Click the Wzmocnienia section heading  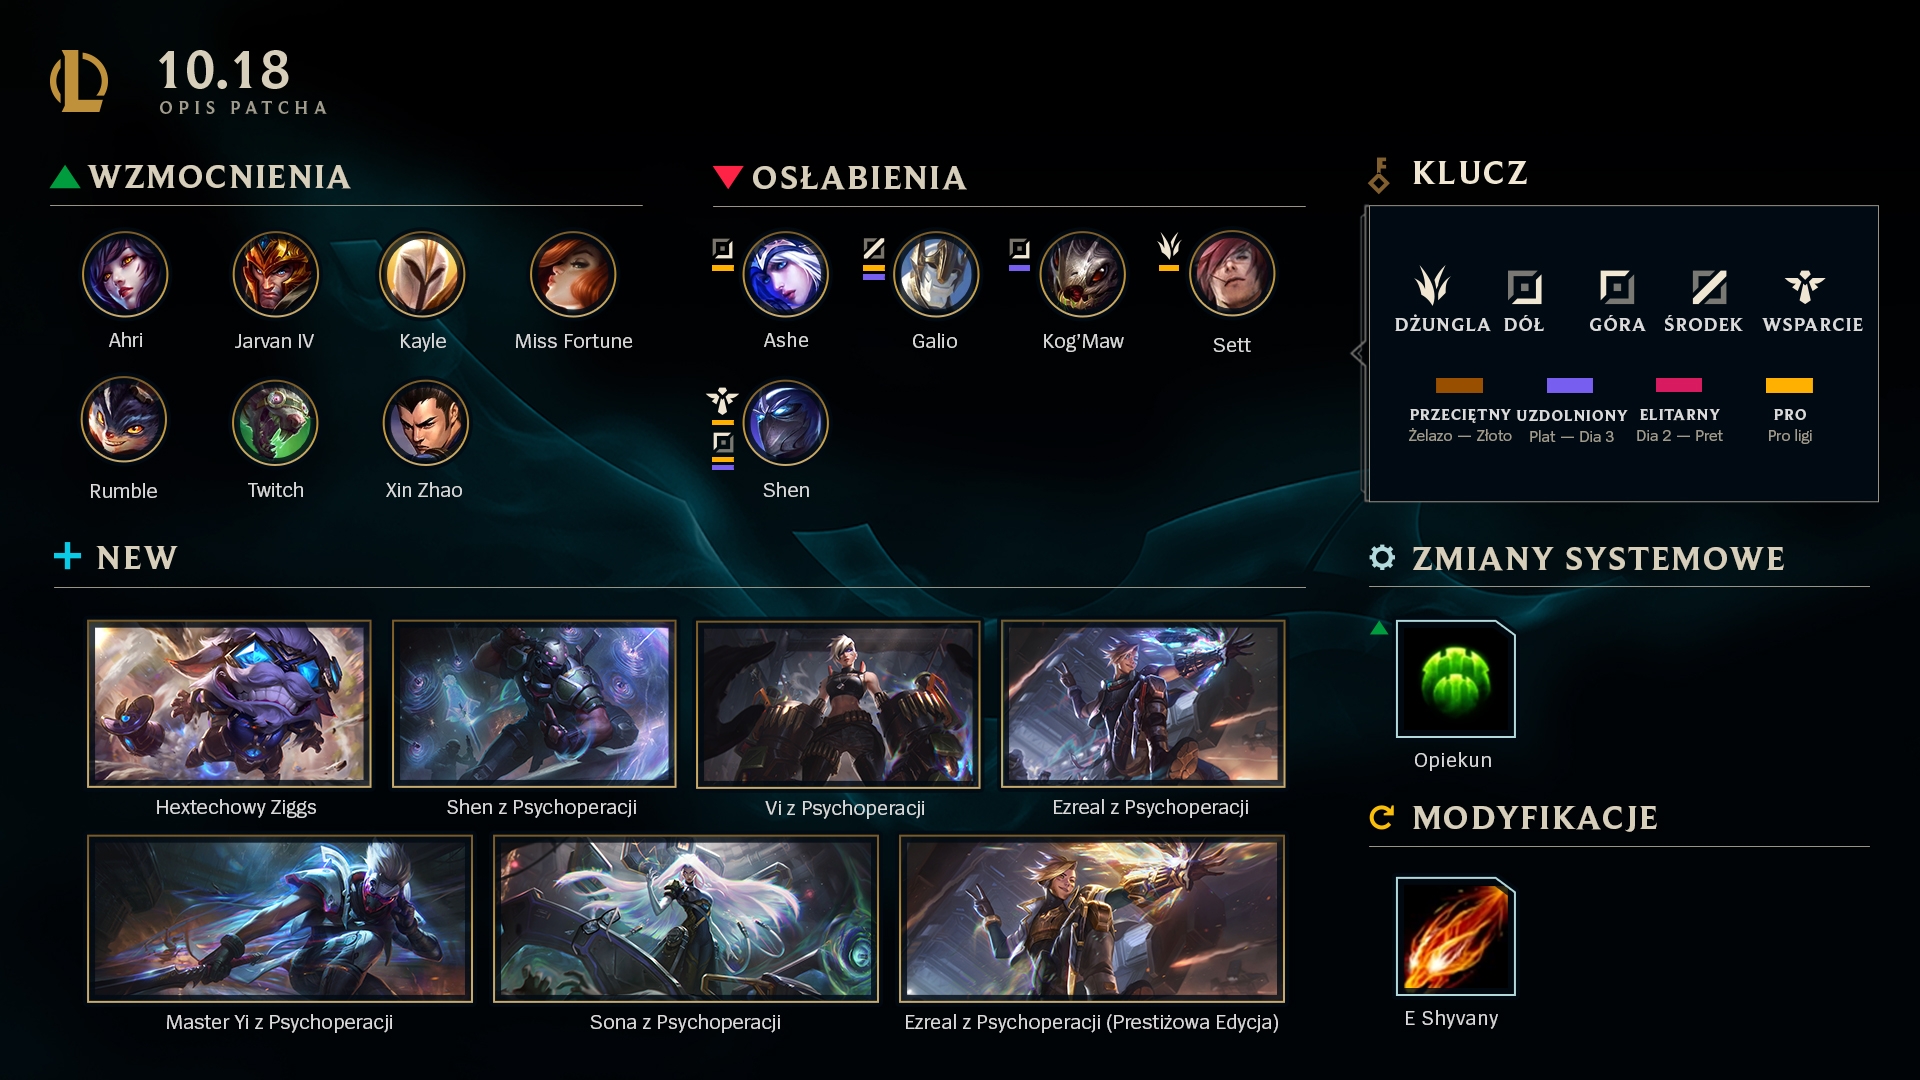219,177
